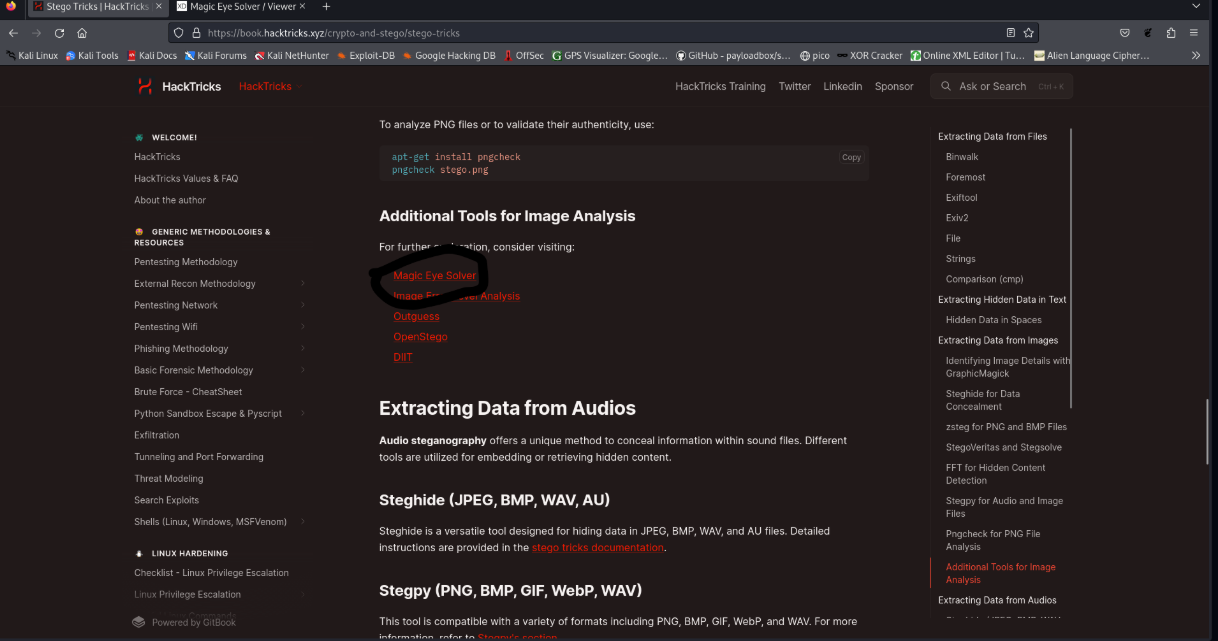The height and width of the screenshot is (641, 1218).
Task: Jump to Binwalk in page outline
Action: [x=962, y=157]
